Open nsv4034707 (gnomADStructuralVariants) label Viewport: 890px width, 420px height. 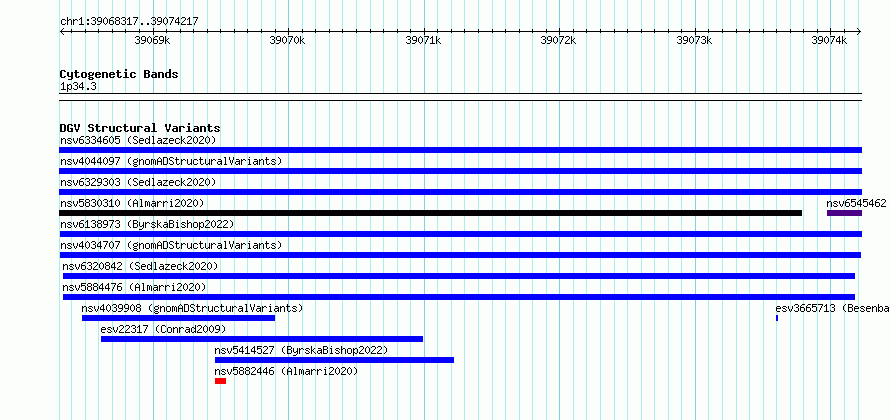pyautogui.click(x=171, y=245)
